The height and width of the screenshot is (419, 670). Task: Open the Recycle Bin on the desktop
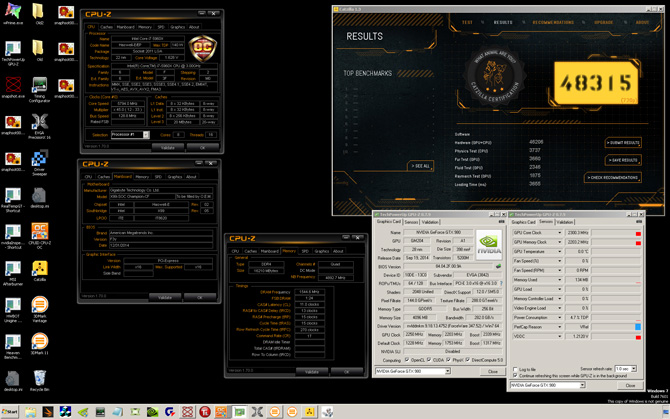coord(39,380)
